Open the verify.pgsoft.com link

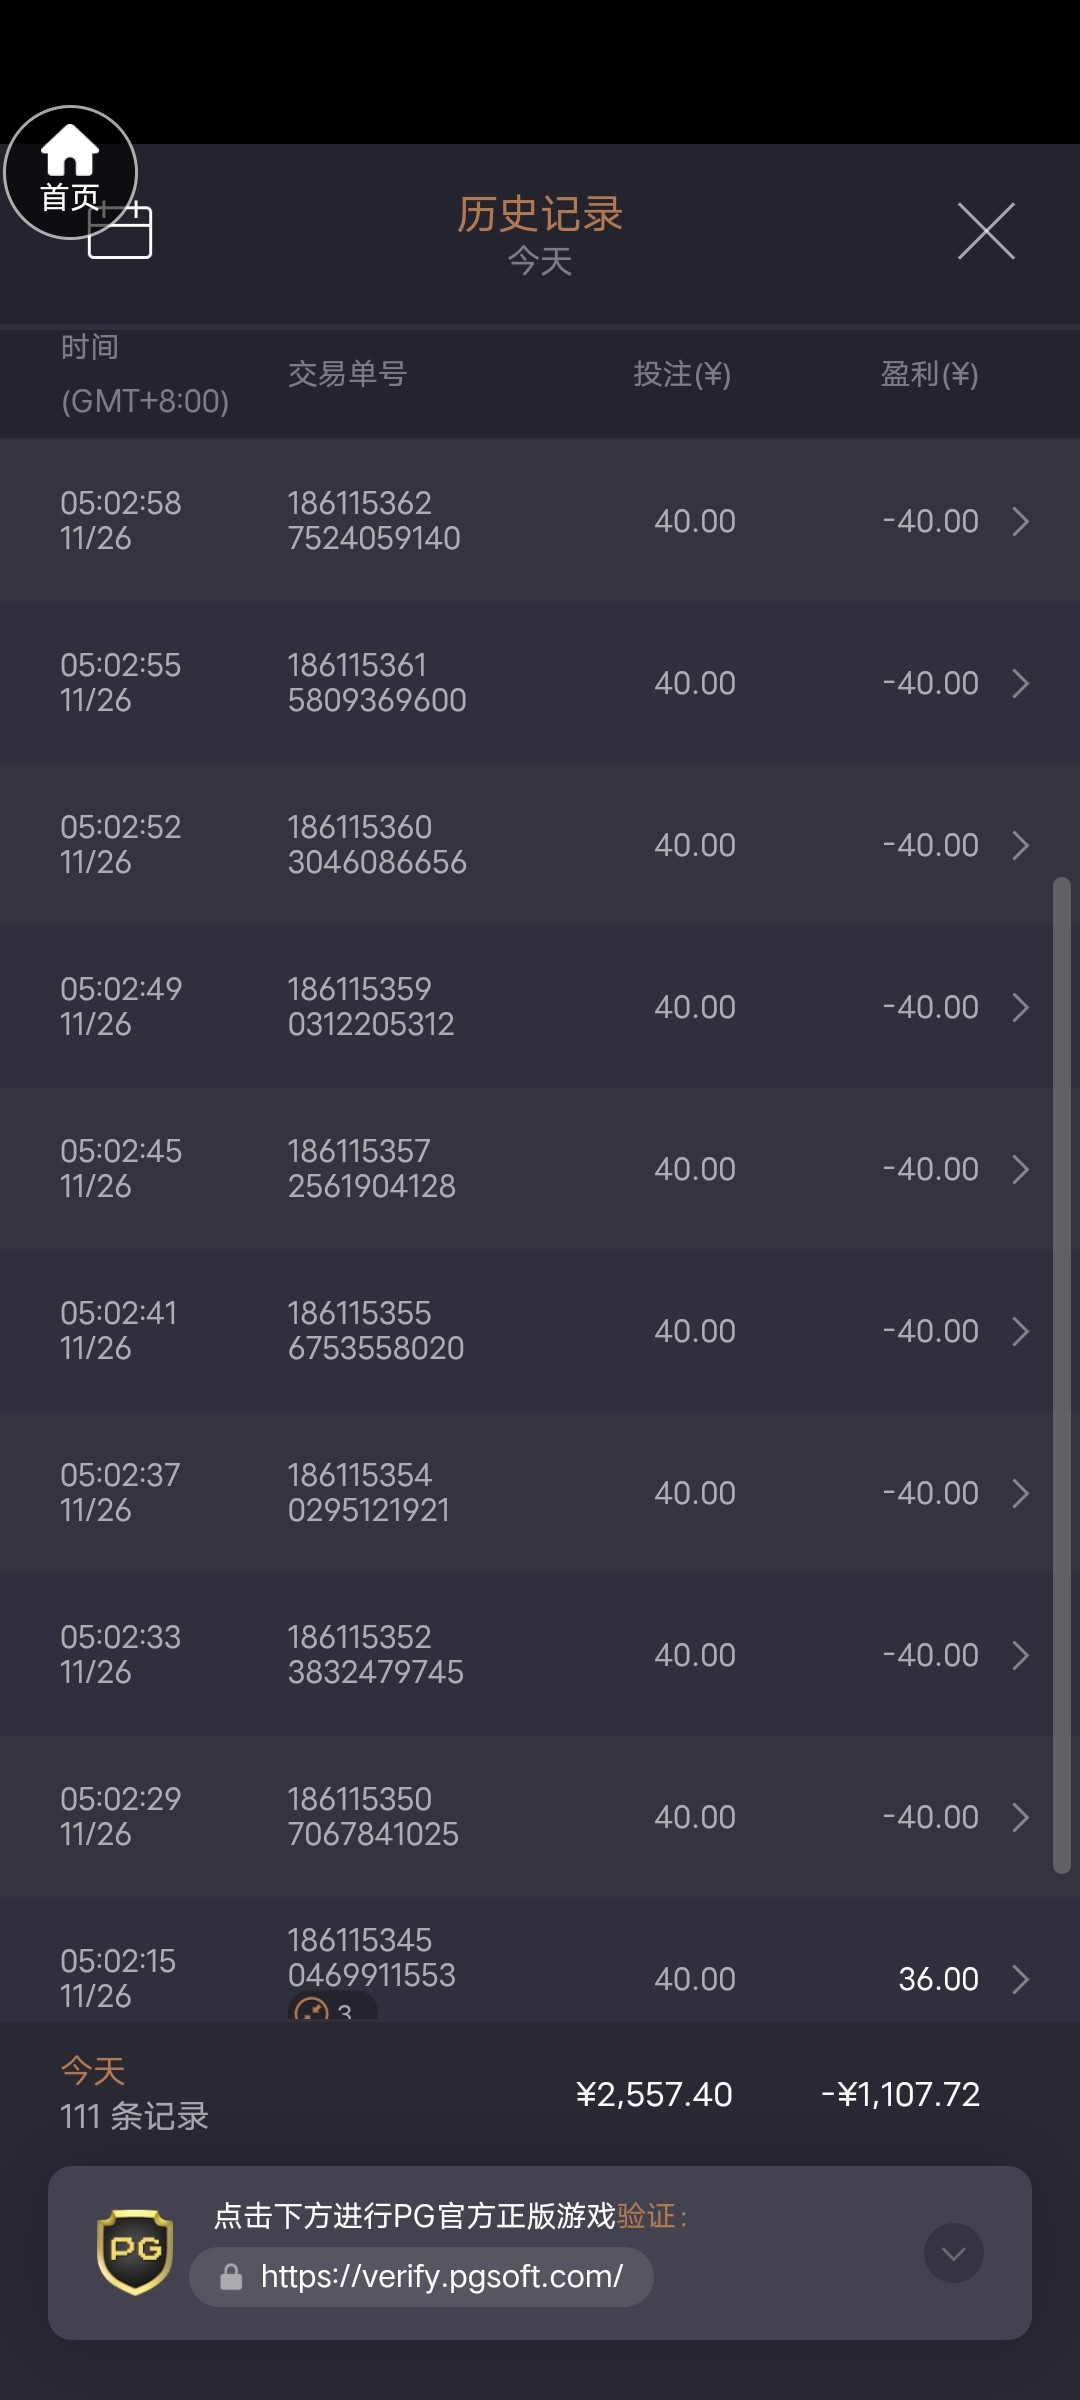point(441,2277)
